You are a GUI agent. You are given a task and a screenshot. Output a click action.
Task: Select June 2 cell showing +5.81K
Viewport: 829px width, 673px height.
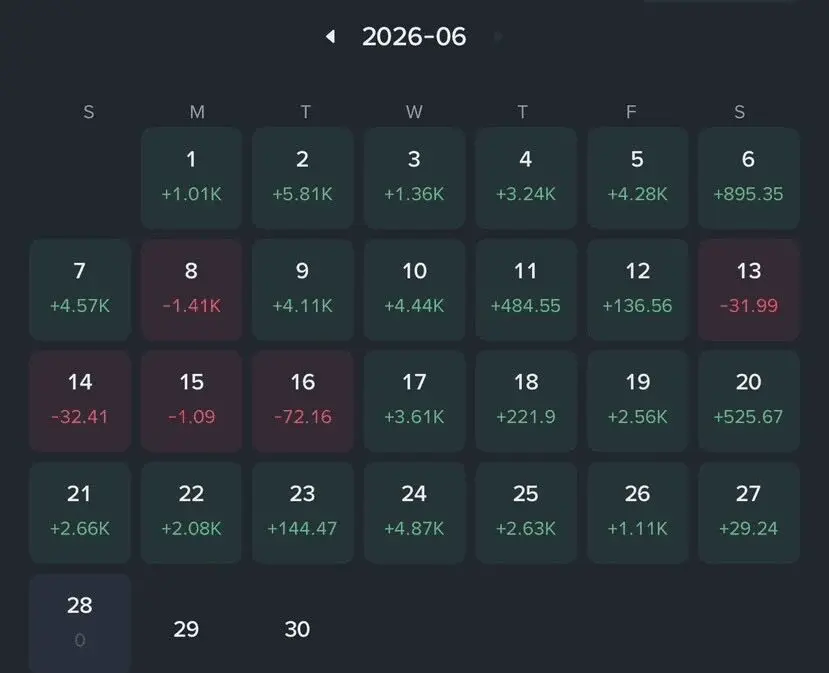302,178
